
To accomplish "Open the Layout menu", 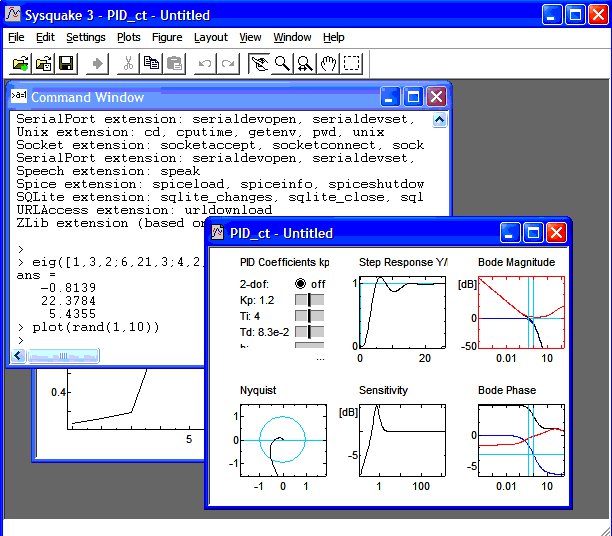I will (x=211, y=37).
